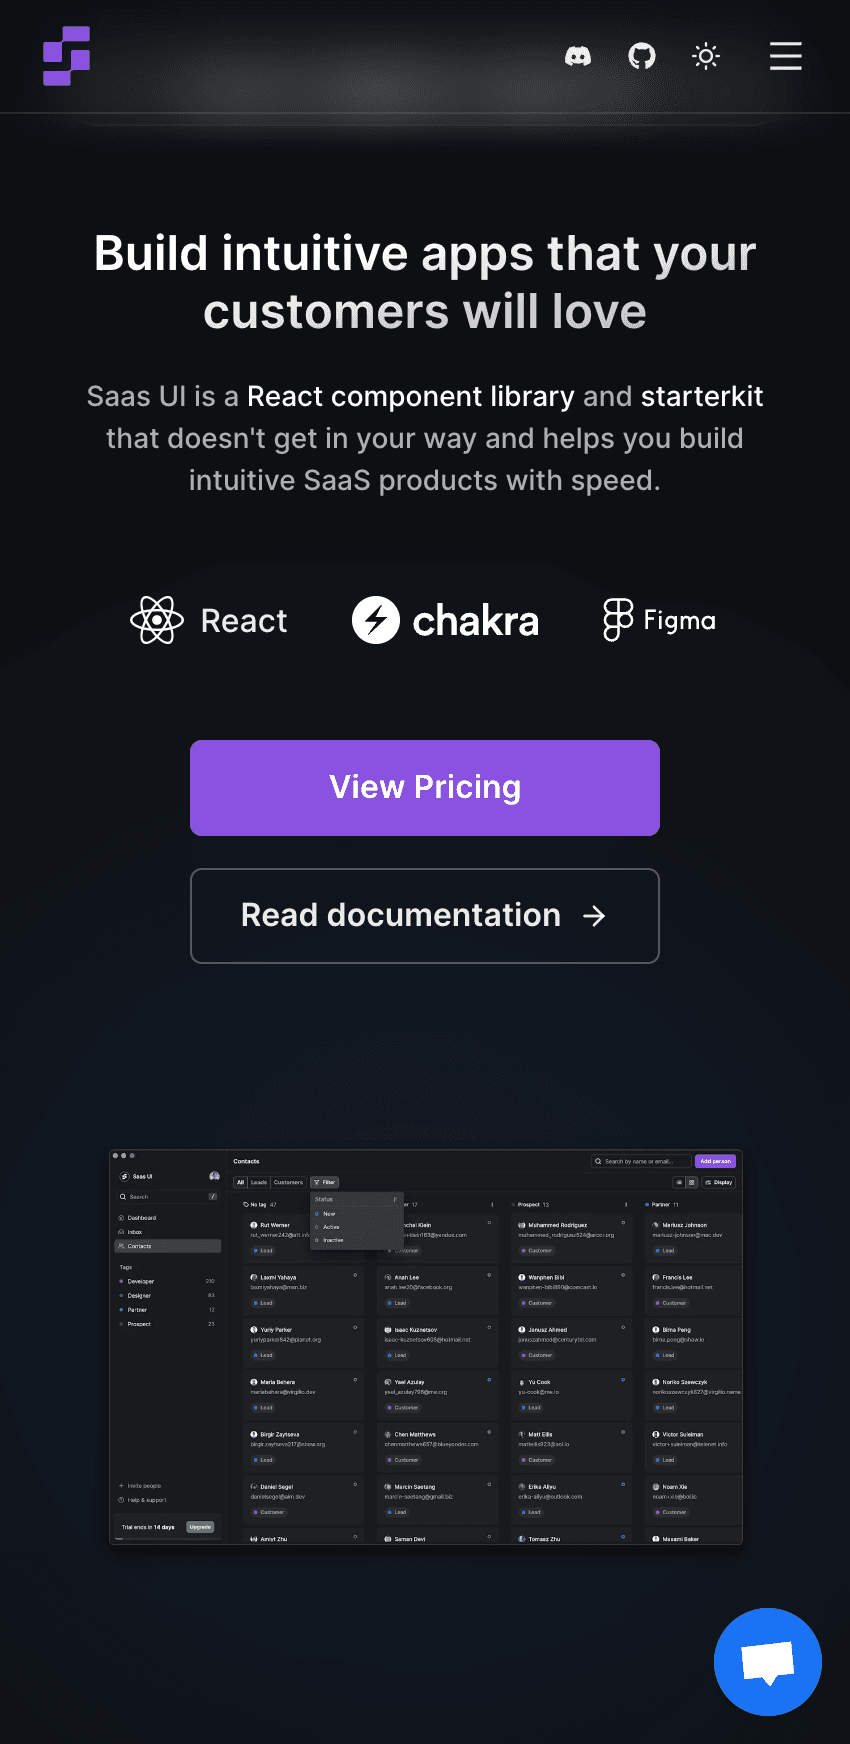Open the Display options dropdown

[x=718, y=1182]
